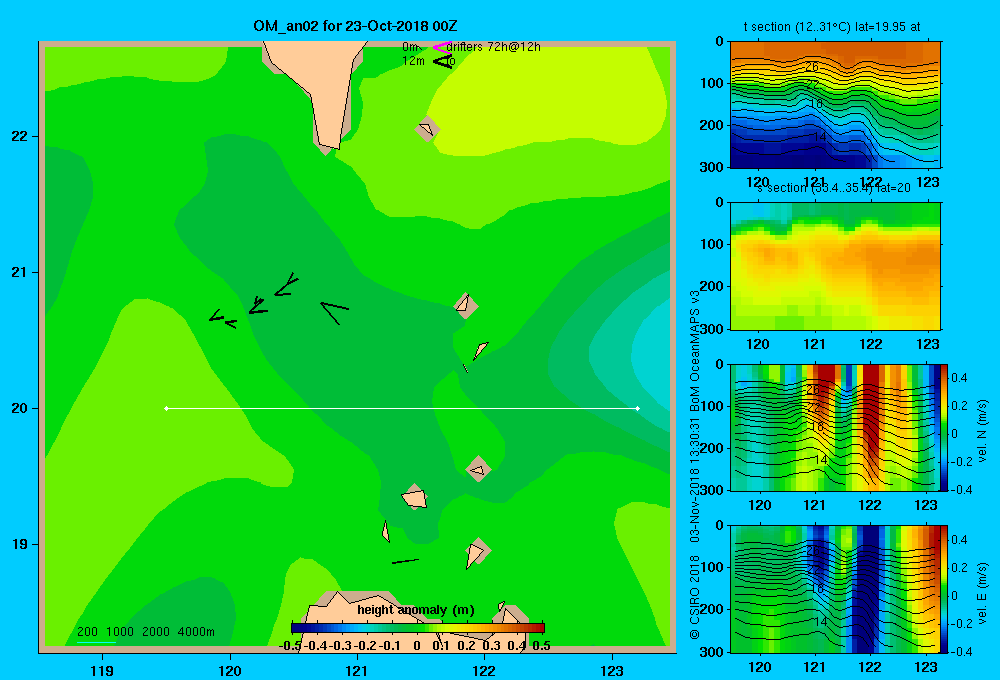Click the 't section (12..31°C) lat=19.95' title
This screenshot has width=1000, height=680.
[832, 27]
